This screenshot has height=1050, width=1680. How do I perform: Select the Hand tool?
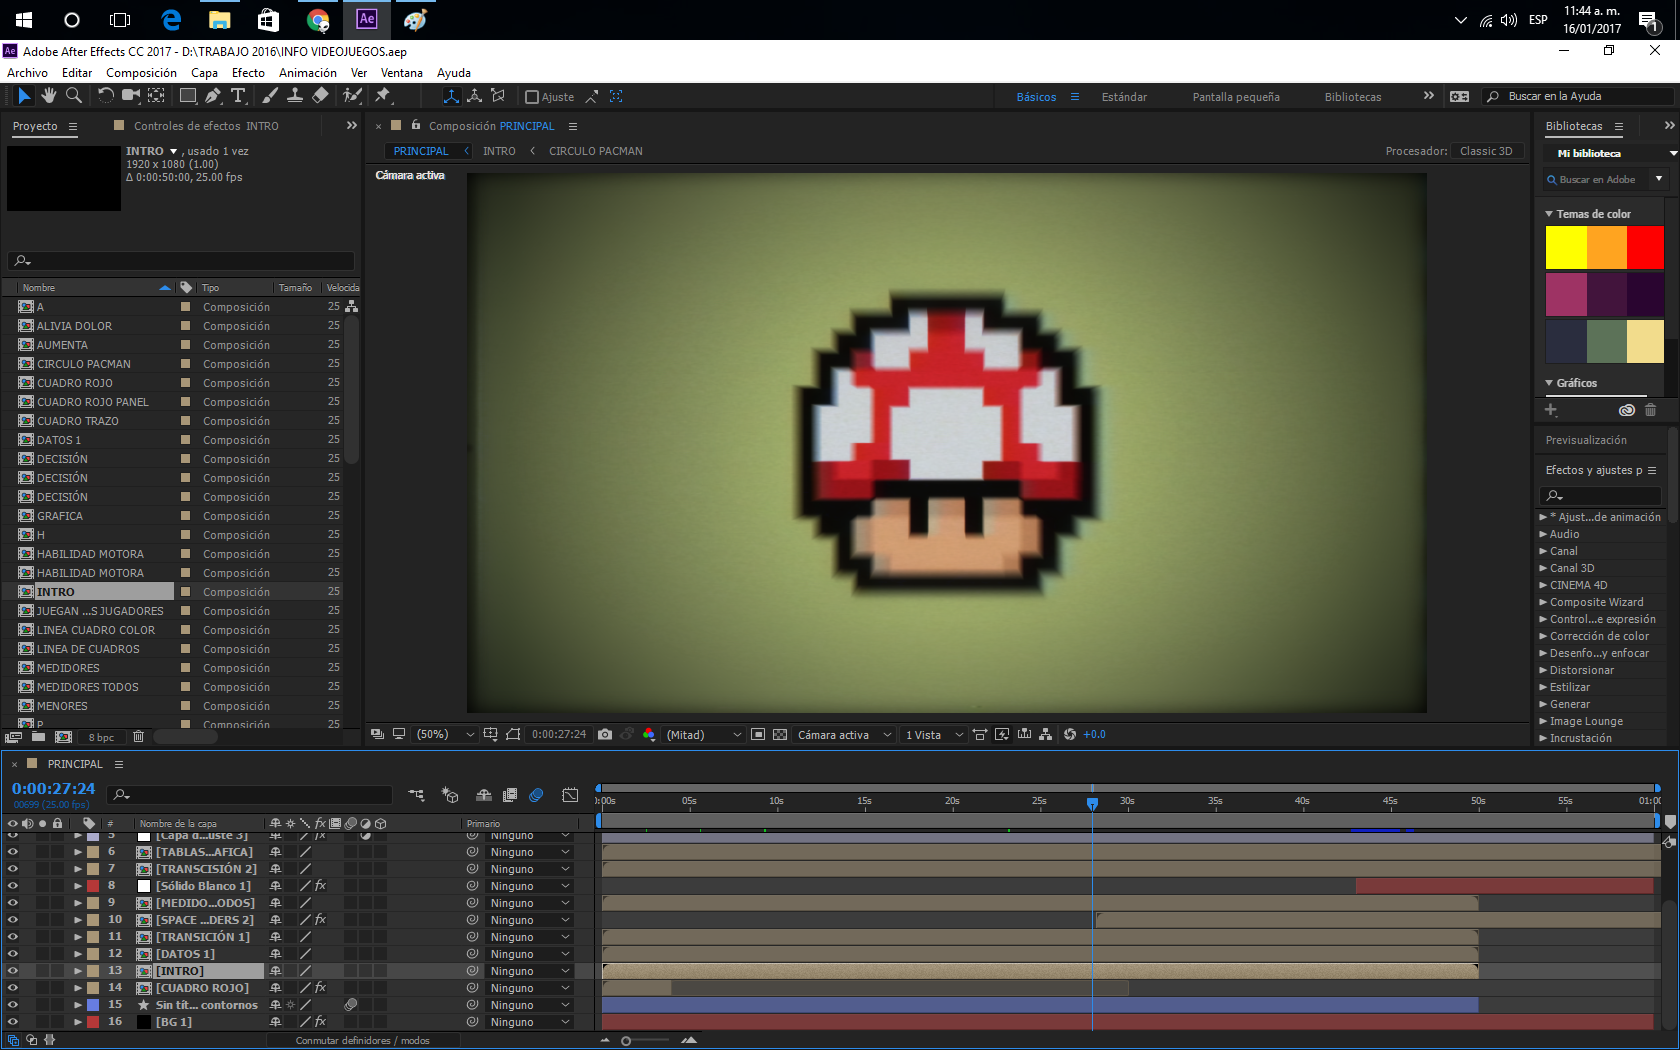tap(49, 96)
